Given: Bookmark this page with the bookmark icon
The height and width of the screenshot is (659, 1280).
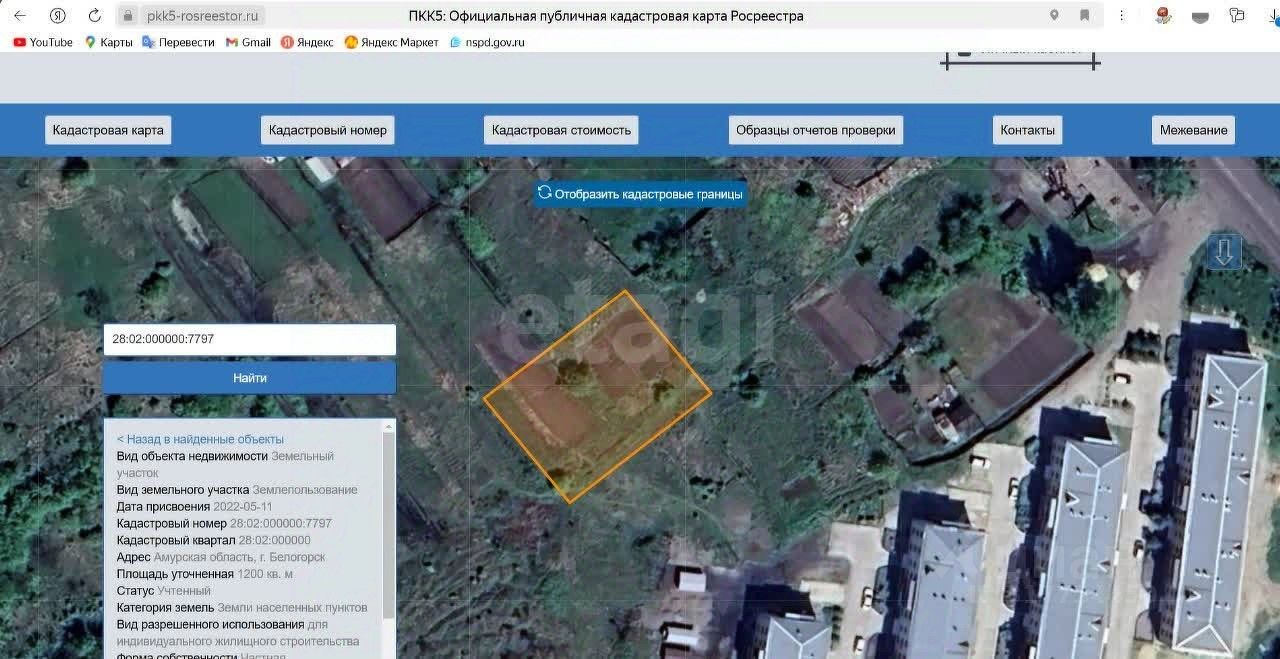Looking at the screenshot, I should click(1085, 16).
